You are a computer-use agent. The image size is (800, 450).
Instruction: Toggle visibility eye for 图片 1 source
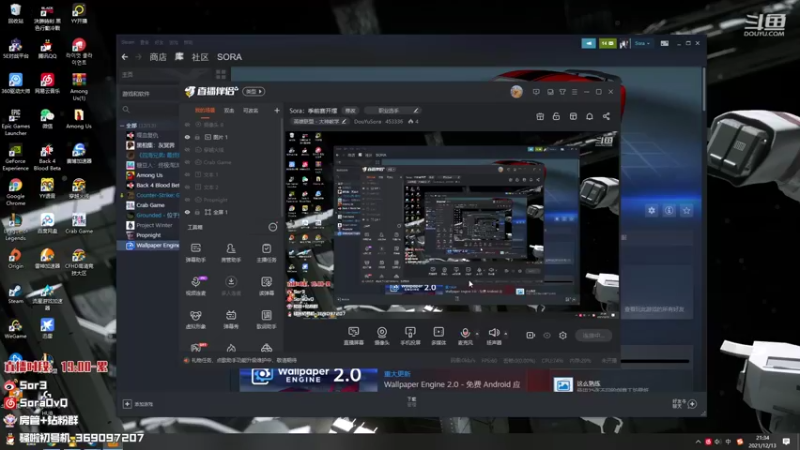tap(187, 137)
